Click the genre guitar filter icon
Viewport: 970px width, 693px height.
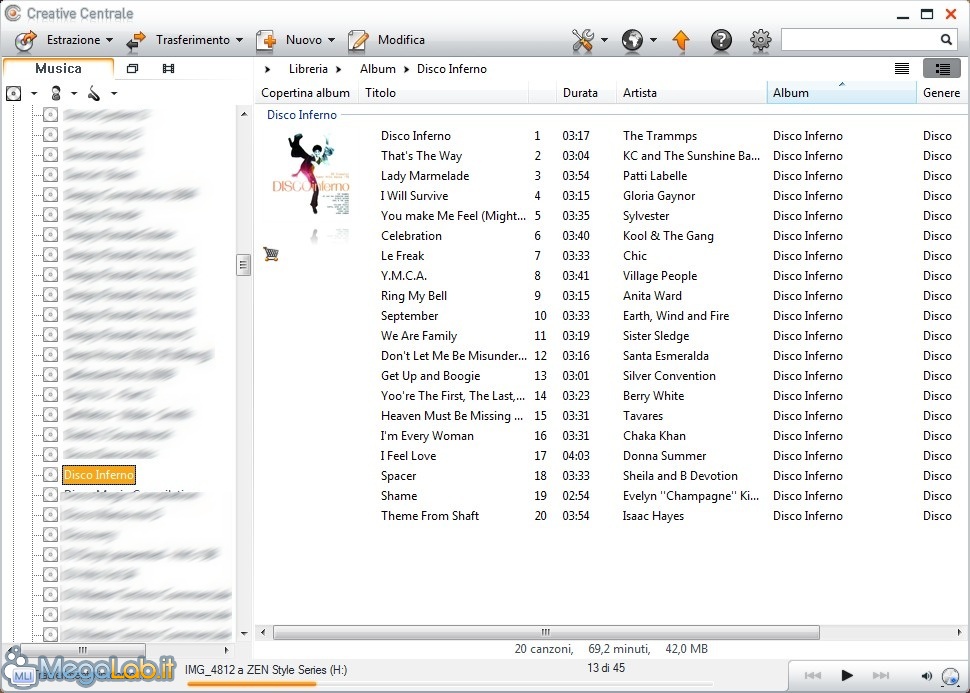tap(94, 93)
